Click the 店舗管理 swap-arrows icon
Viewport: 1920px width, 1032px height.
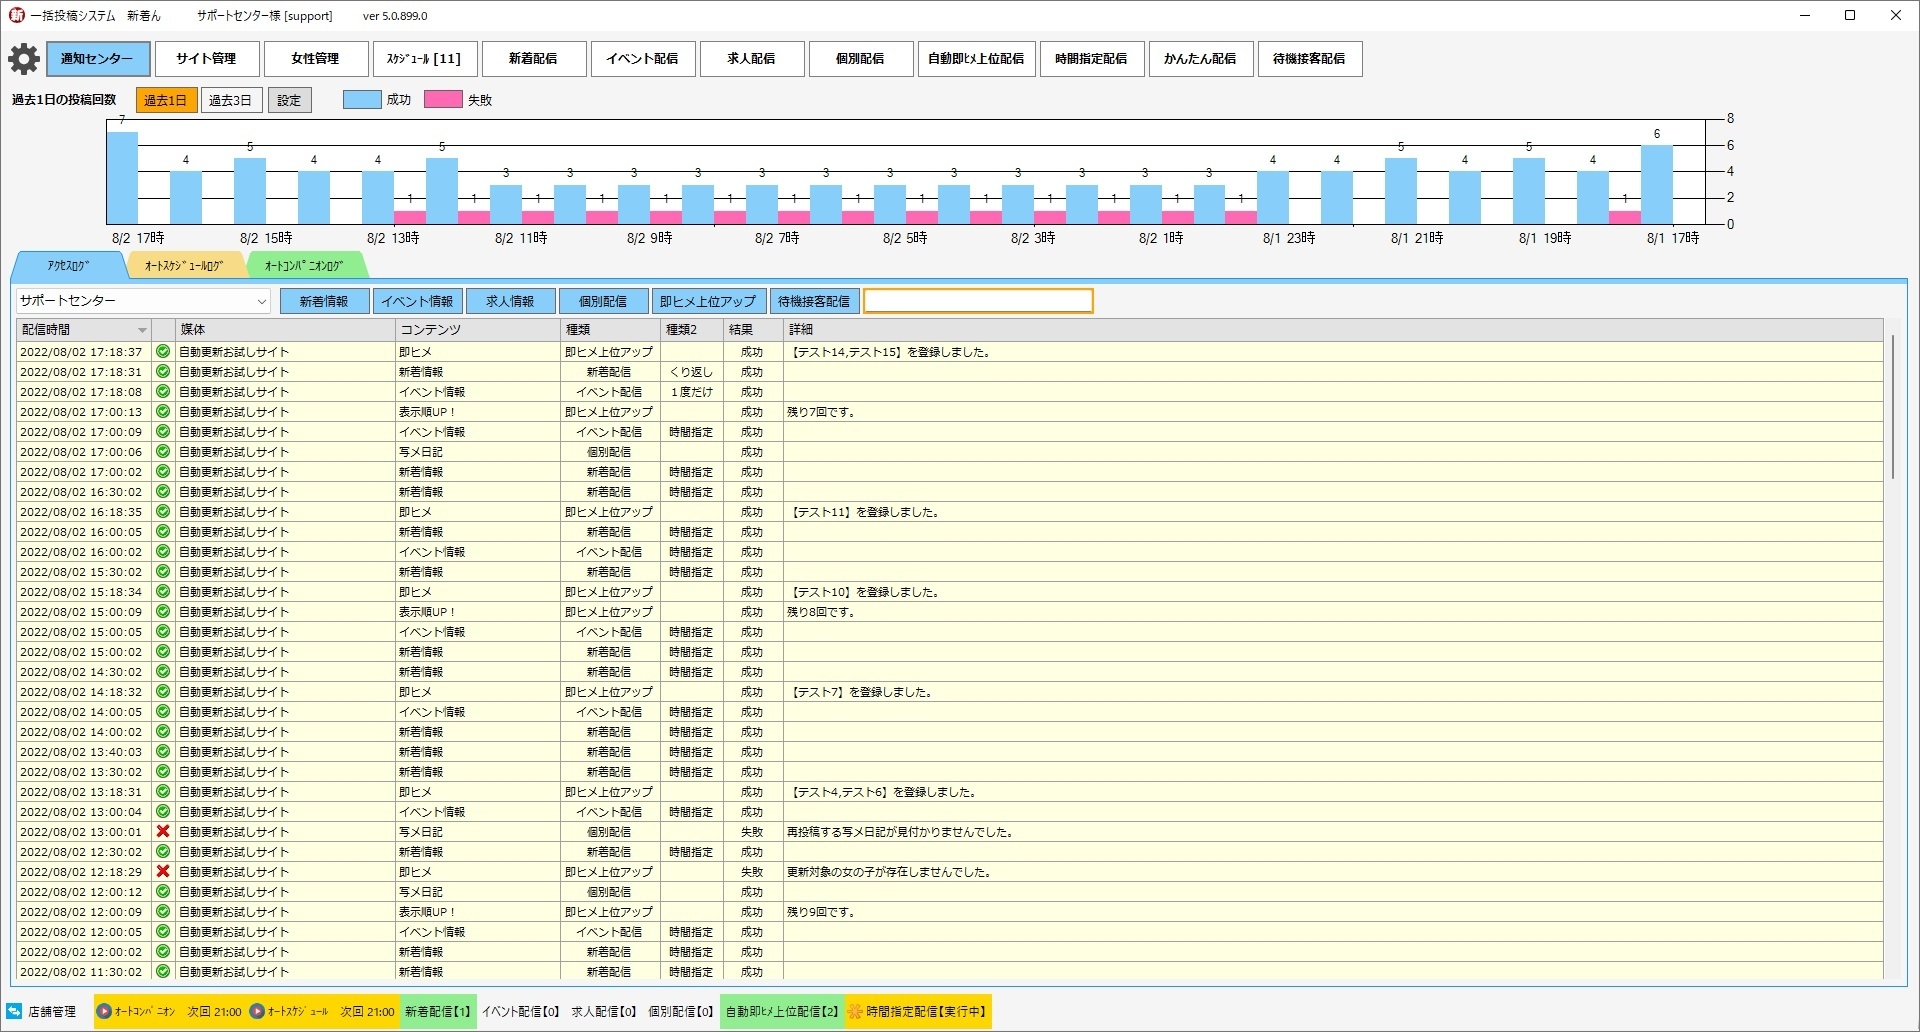(x=15, y=1011)
